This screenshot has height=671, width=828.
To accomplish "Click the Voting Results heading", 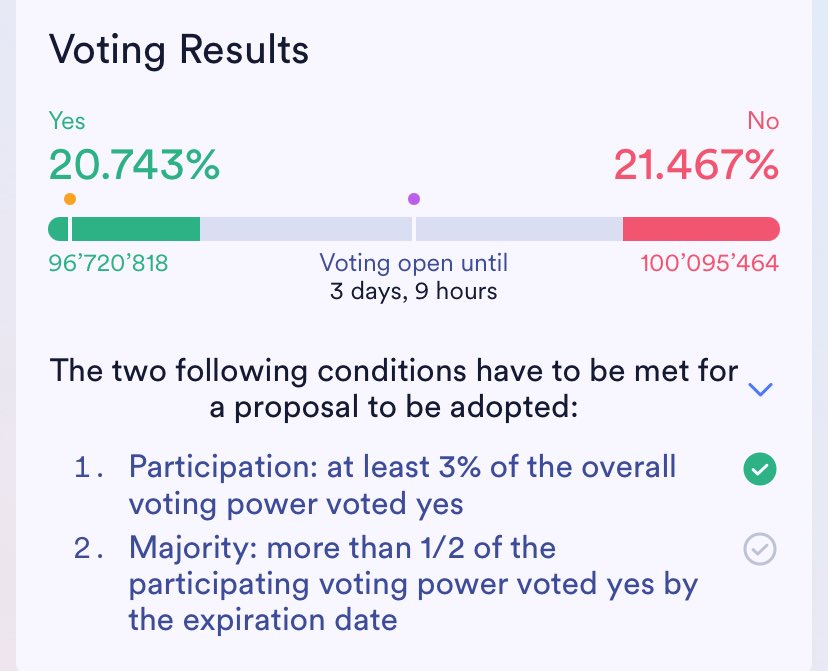I will click(x=179, y=49).
